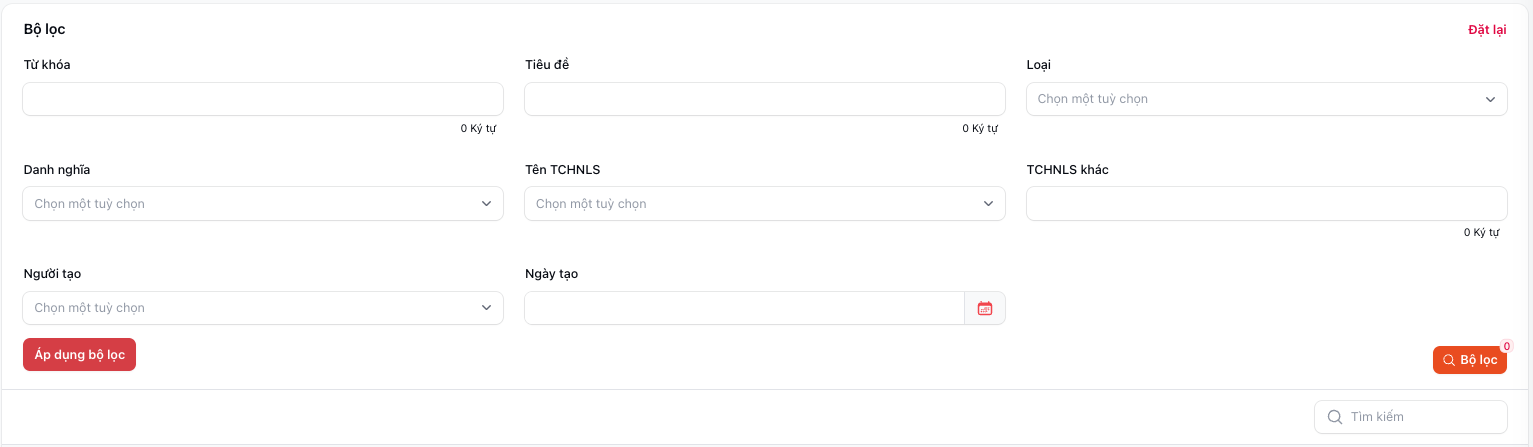Click the Bộ lọc panel heading
This screenshot has width=1533, height=447.
click(x=45, y=30)
